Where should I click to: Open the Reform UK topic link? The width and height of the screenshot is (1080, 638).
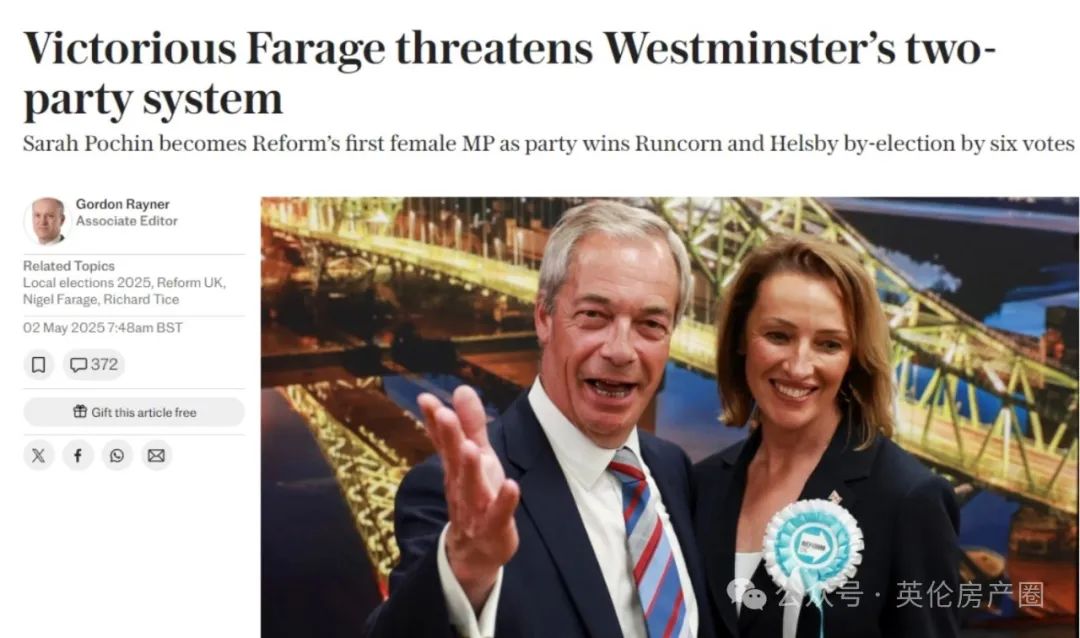pyautogui.click(x=189, y=282)
